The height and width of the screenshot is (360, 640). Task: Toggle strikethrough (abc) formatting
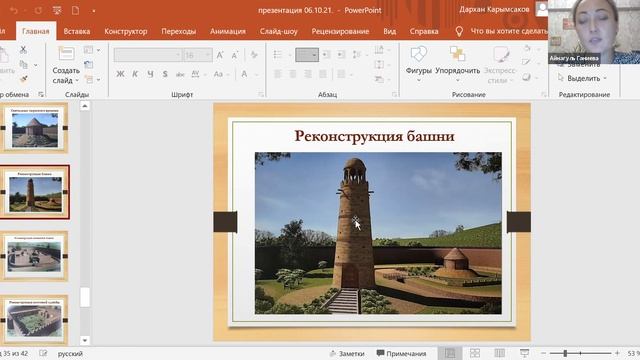(x=180, y=74)
